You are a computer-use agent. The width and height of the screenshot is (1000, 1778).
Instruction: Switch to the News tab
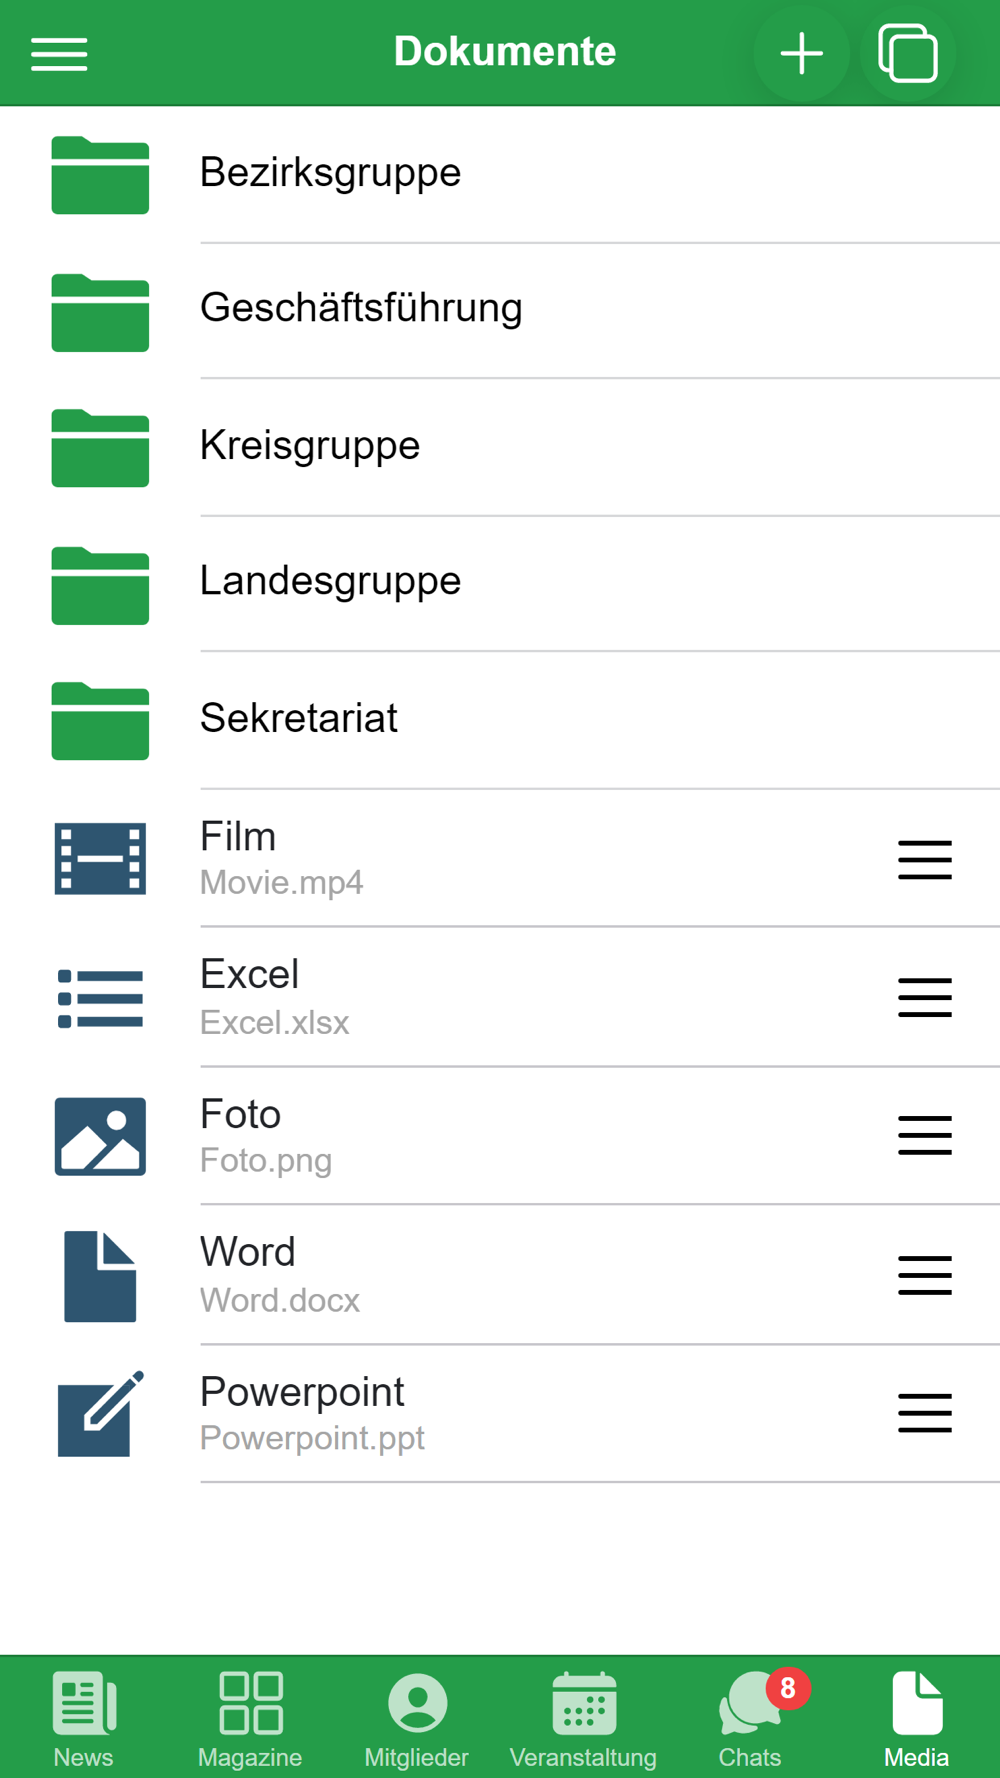tap(84, 1719)
